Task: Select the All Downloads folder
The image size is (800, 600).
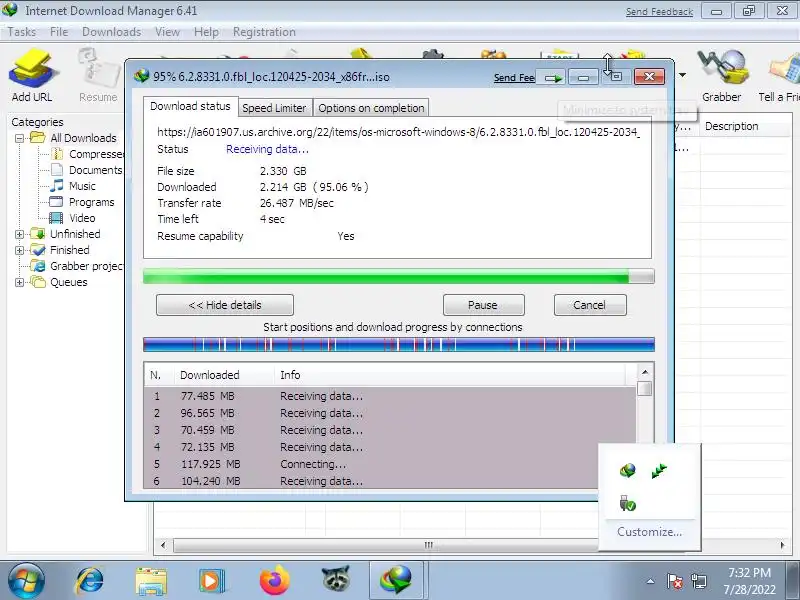Action: 73,138
